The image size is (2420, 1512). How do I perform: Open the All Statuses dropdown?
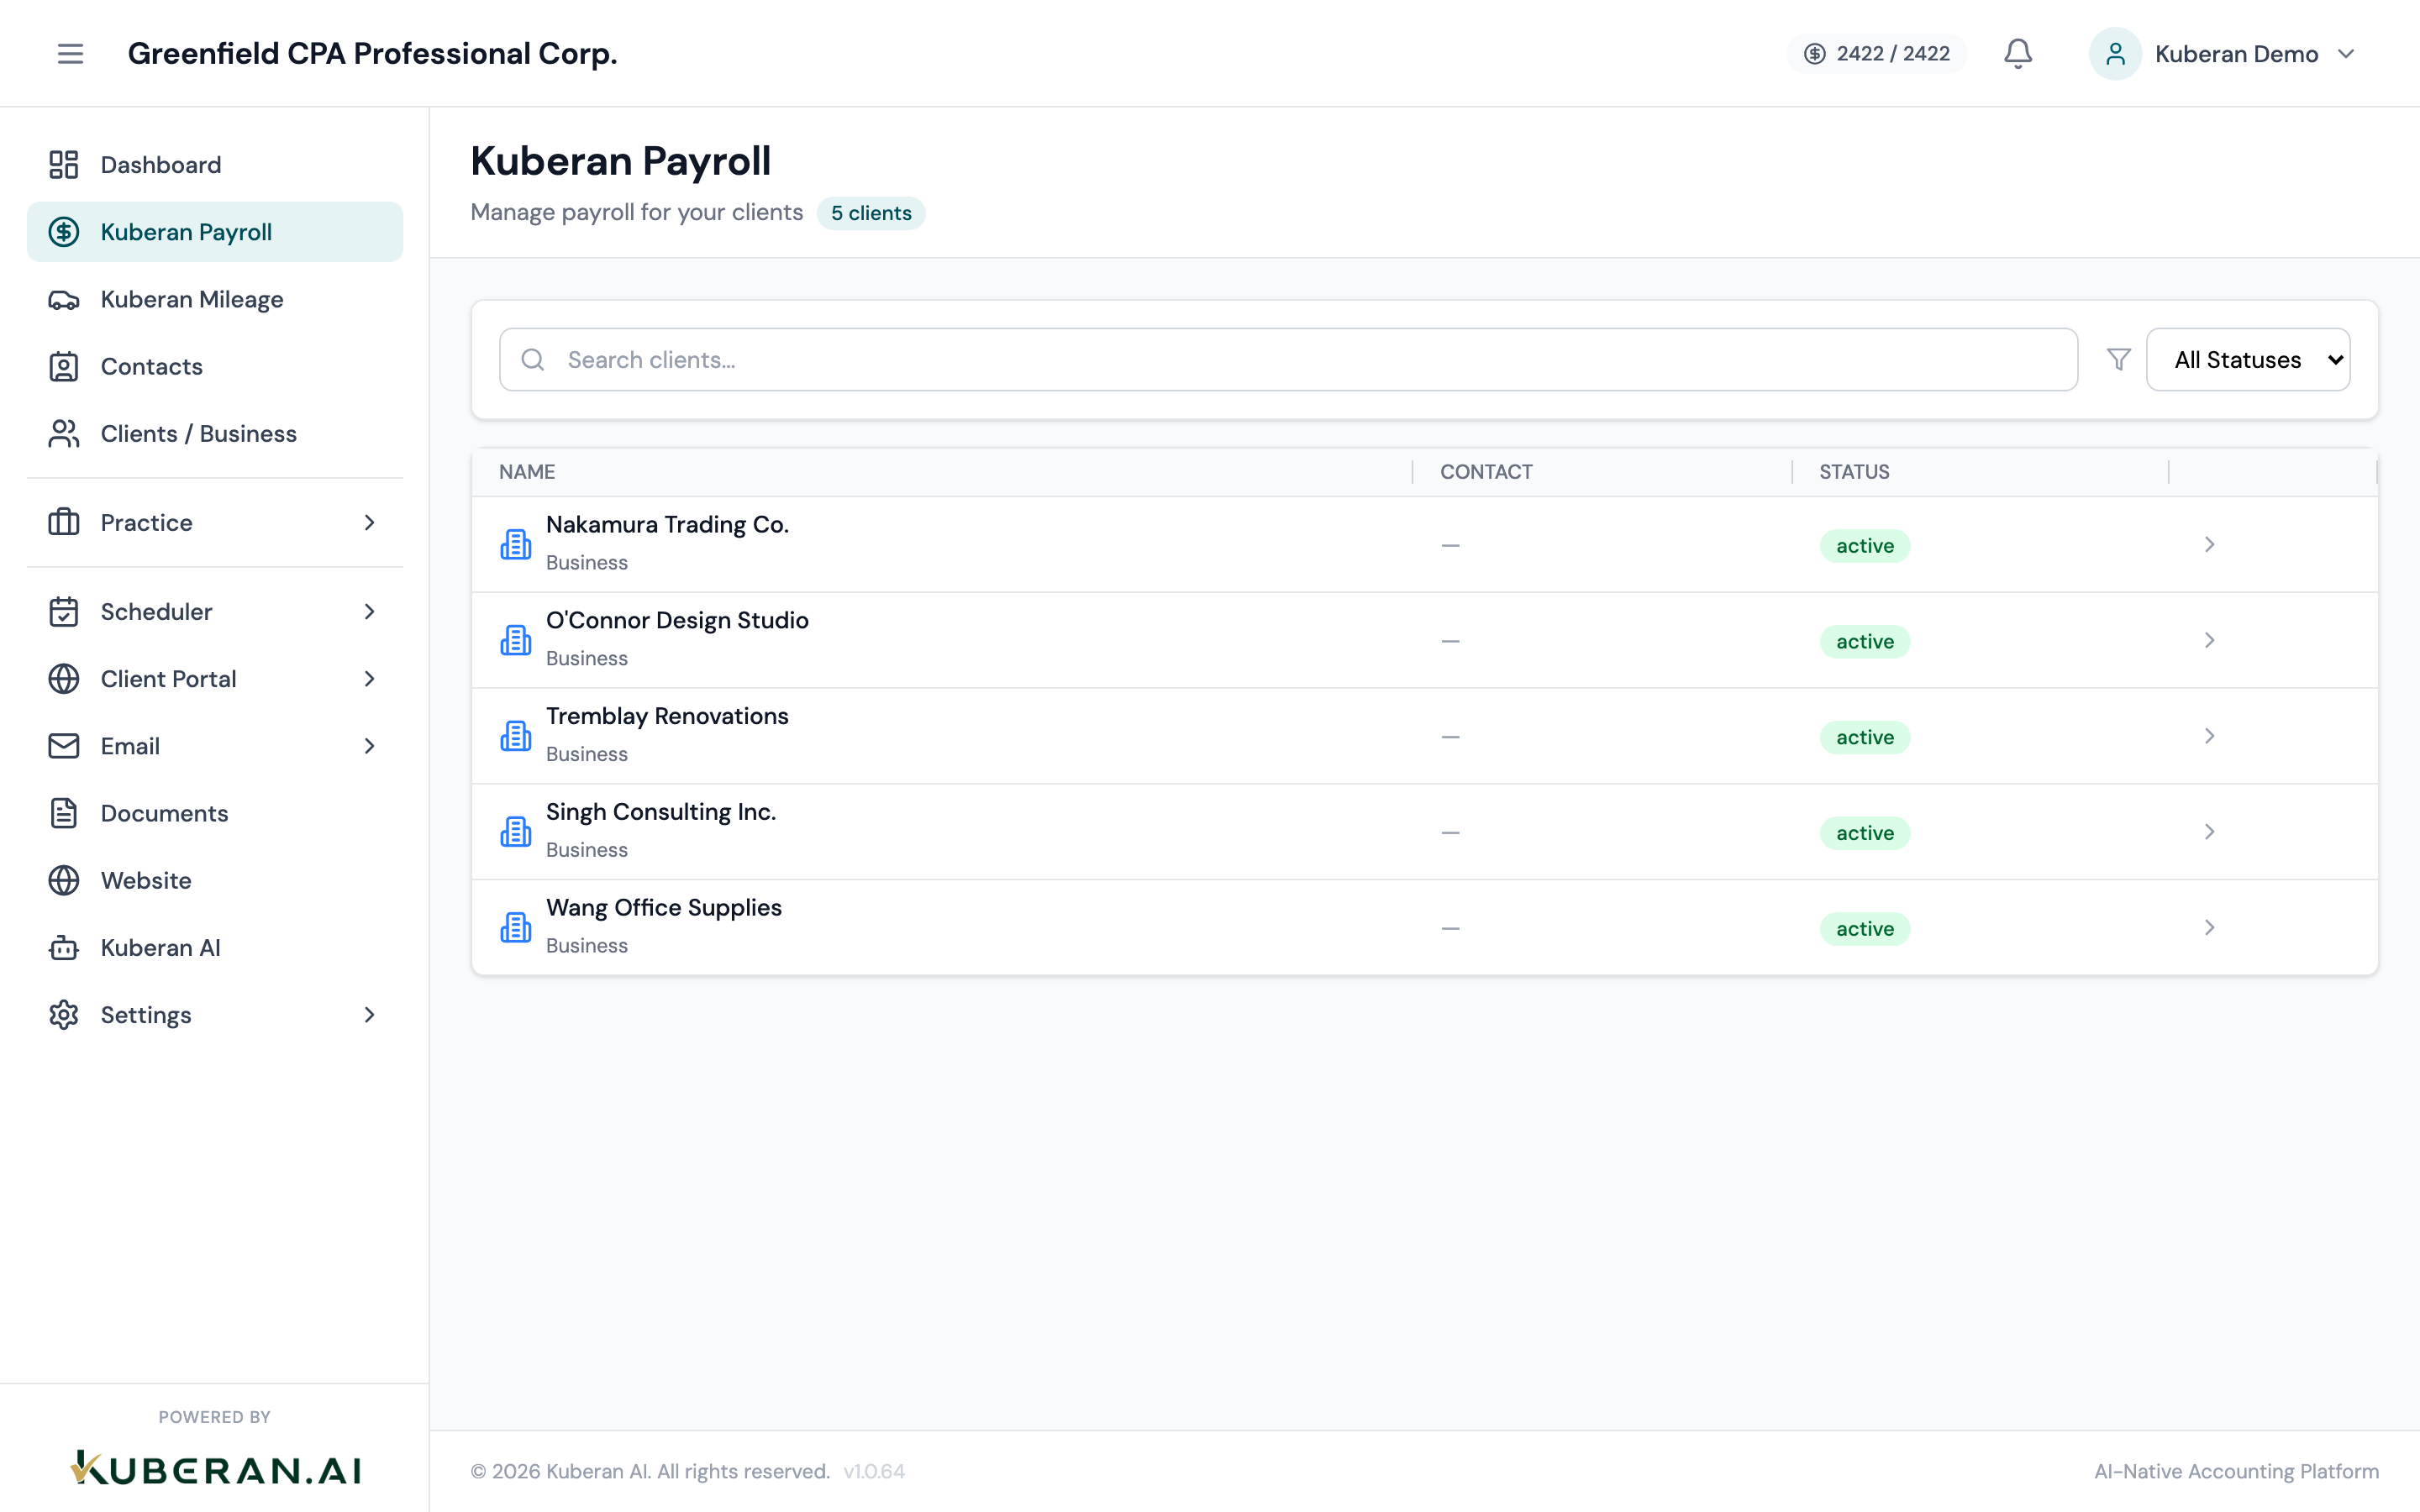[x=2248, y=359]
